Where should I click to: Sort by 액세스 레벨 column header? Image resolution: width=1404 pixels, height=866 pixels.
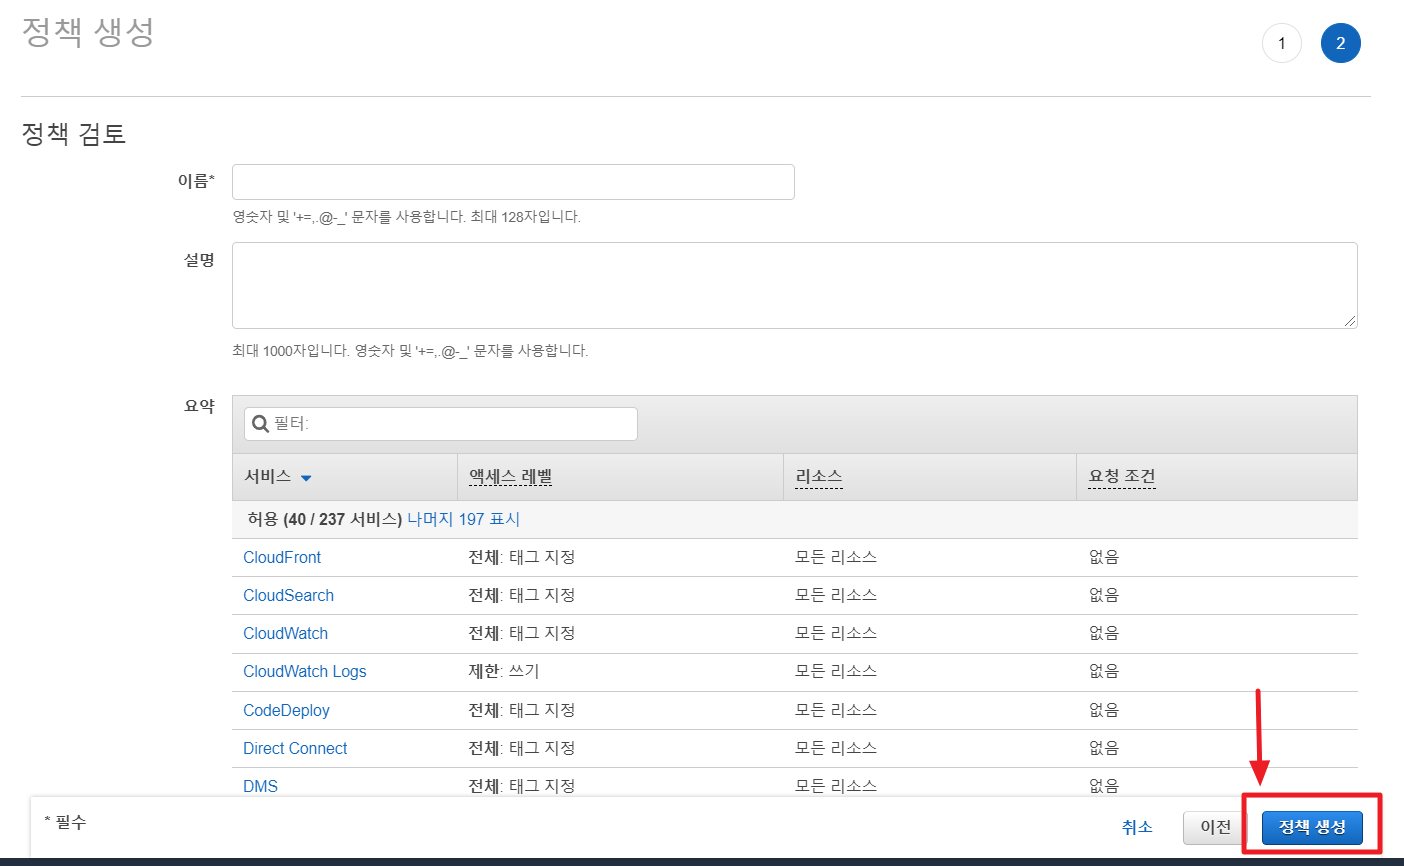[x=511, y=477]
